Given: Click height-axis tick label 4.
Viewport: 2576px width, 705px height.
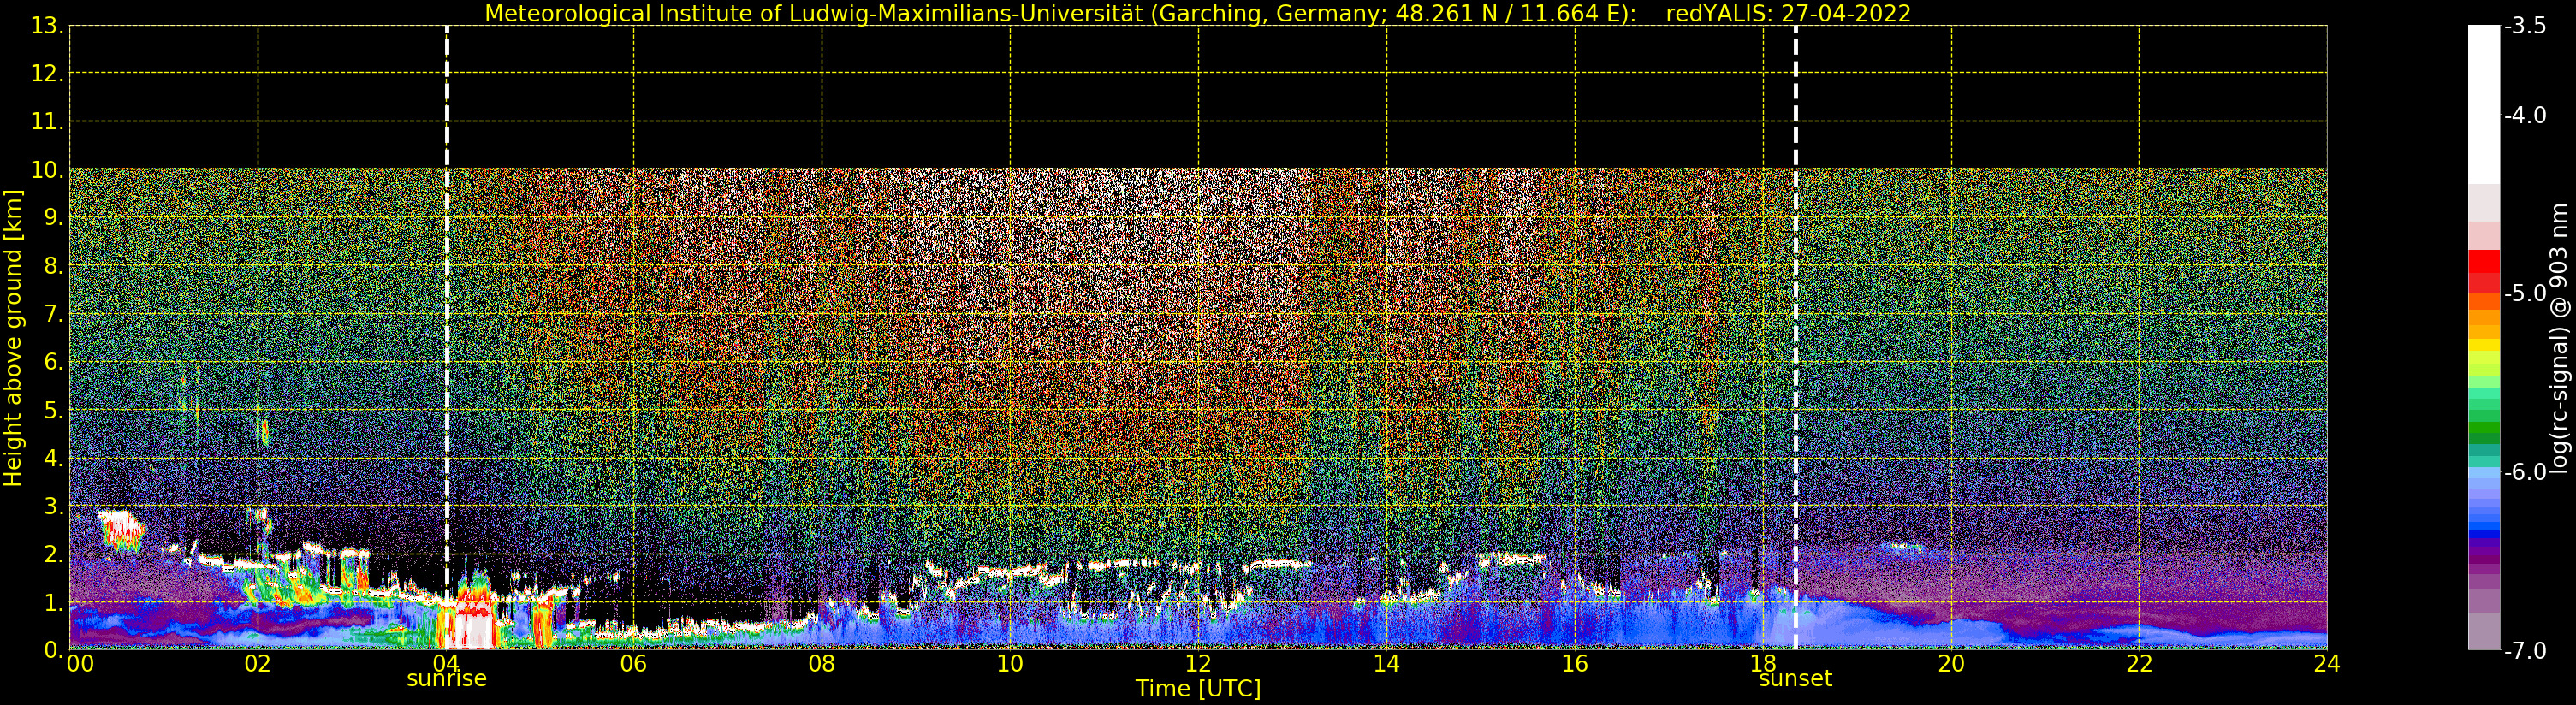Looking at the screenshot, I should click(54, 458).
